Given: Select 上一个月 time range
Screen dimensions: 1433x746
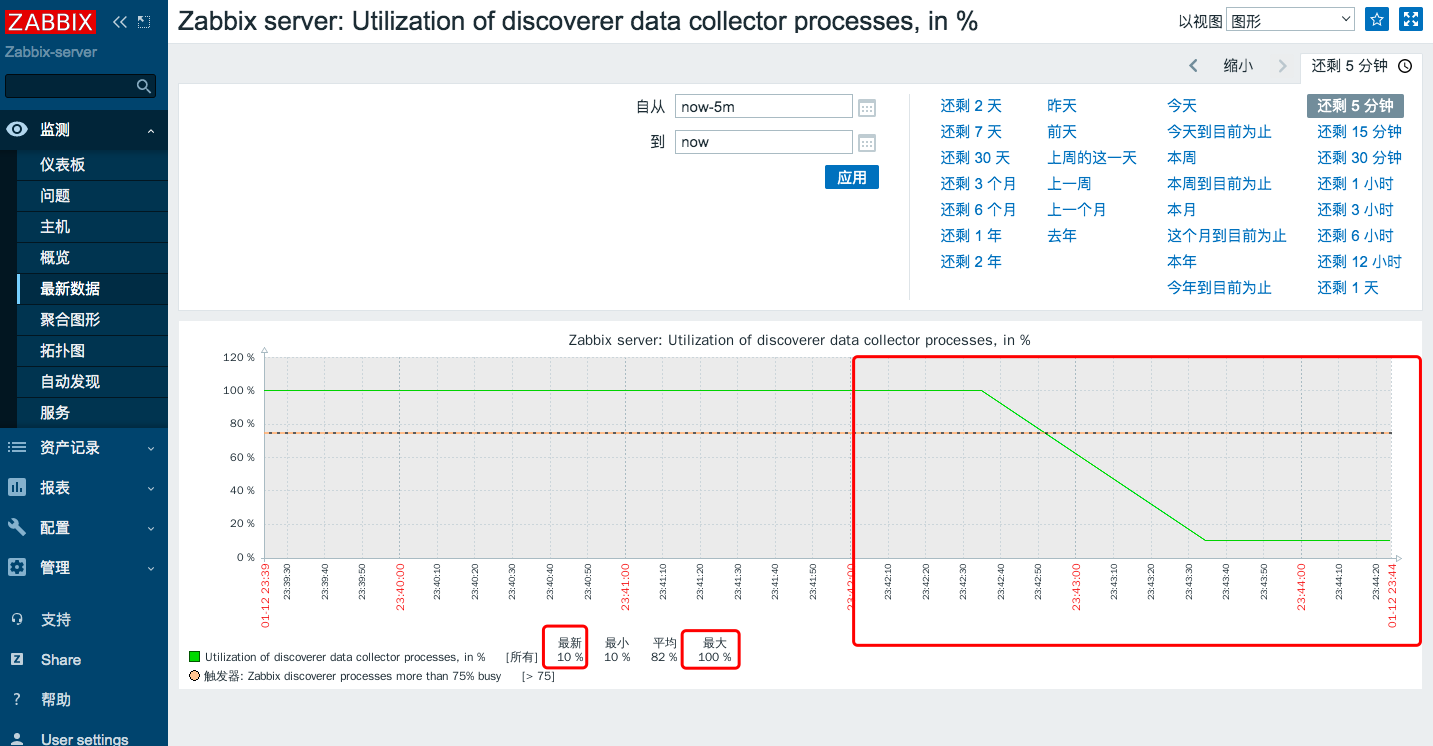Looking at the screenshot, I should pyautogui.click(x=1077, y=210).
